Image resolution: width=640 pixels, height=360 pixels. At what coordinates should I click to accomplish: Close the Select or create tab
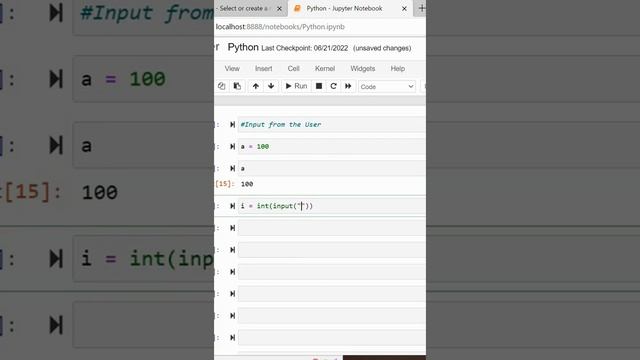point(279,8)
